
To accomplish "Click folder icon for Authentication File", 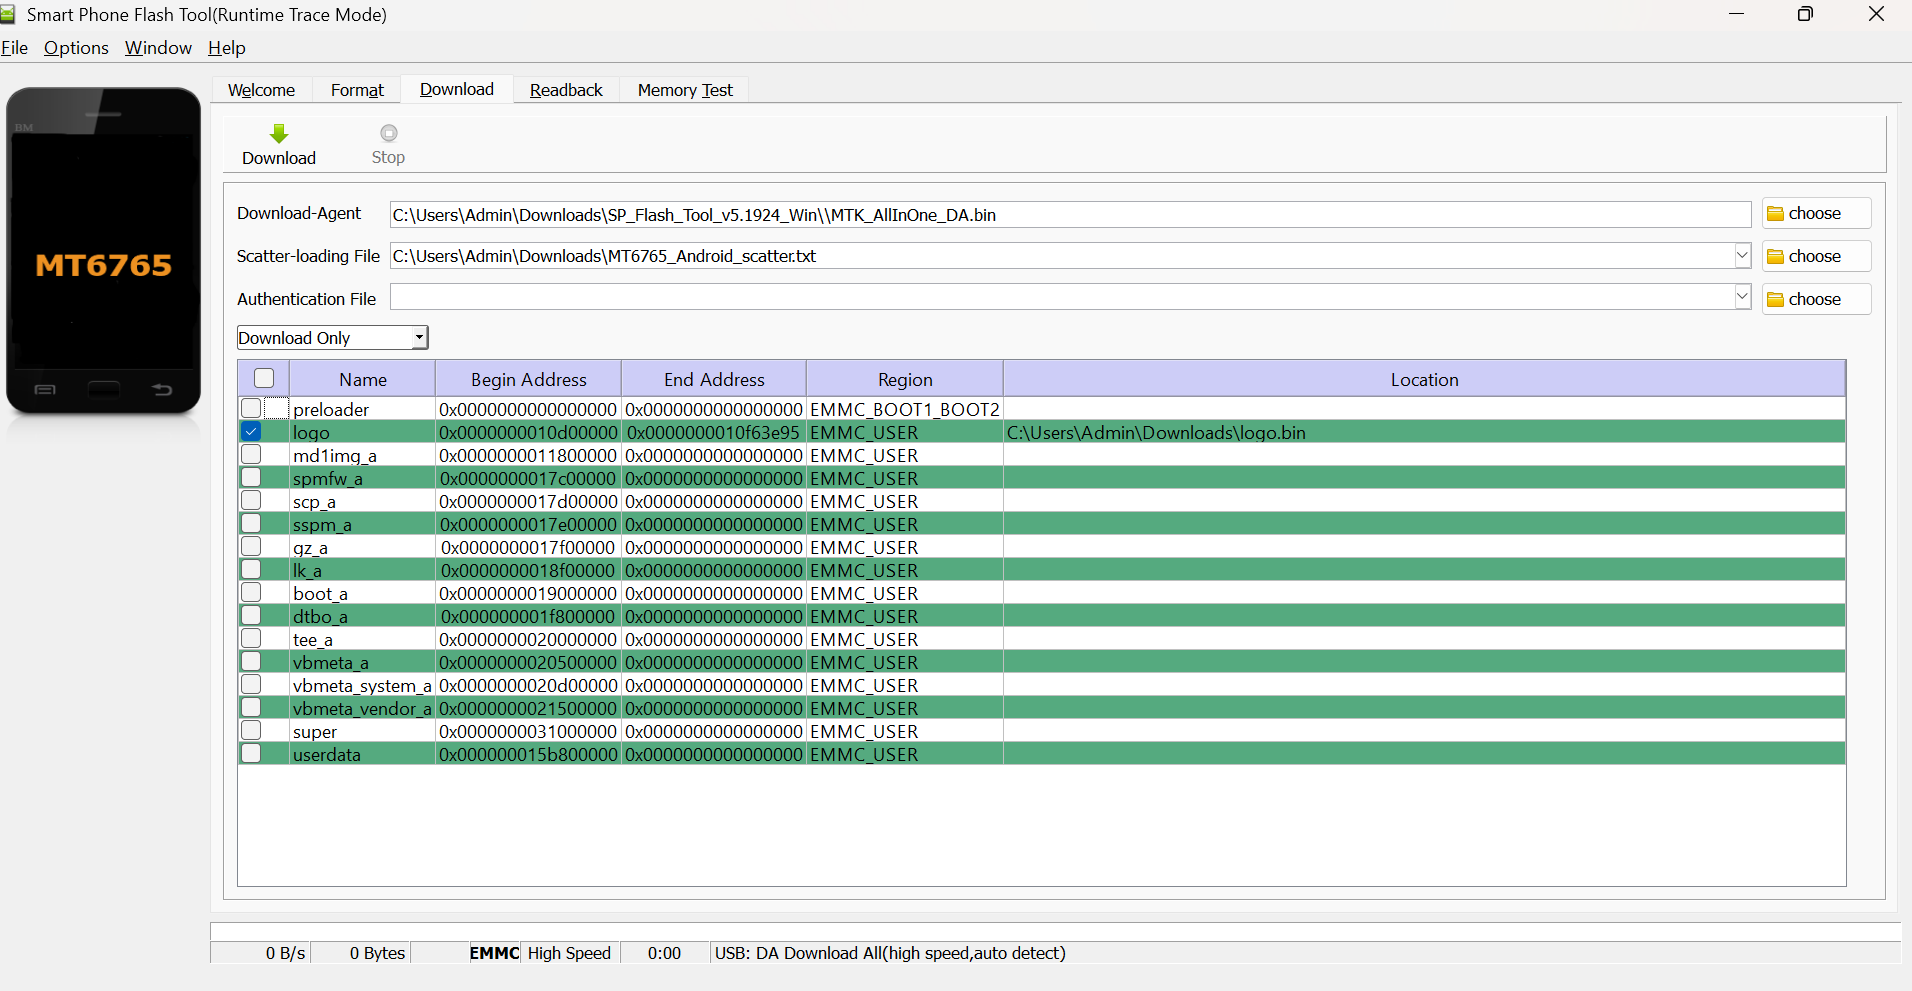I will (x=1776, y=300).
